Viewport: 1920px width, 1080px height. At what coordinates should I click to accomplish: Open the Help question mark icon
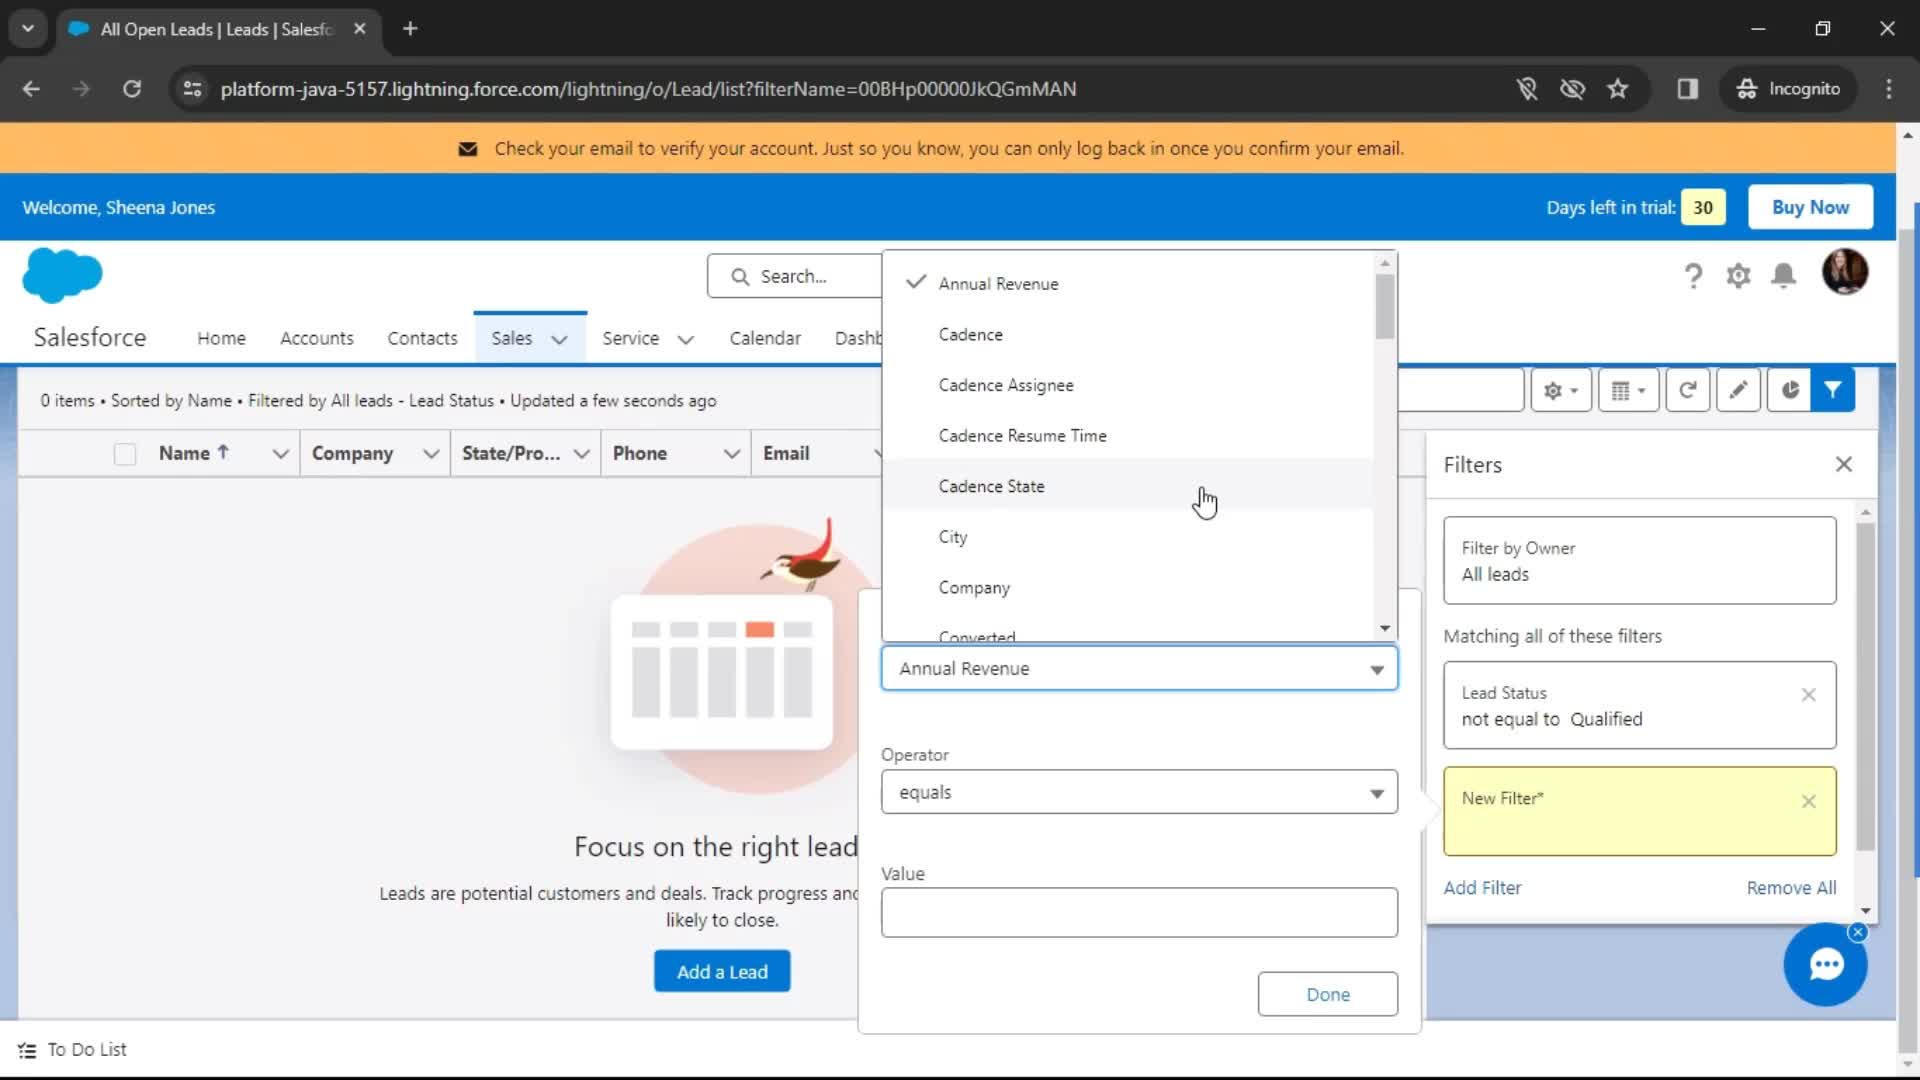[x=1693, y=275]
